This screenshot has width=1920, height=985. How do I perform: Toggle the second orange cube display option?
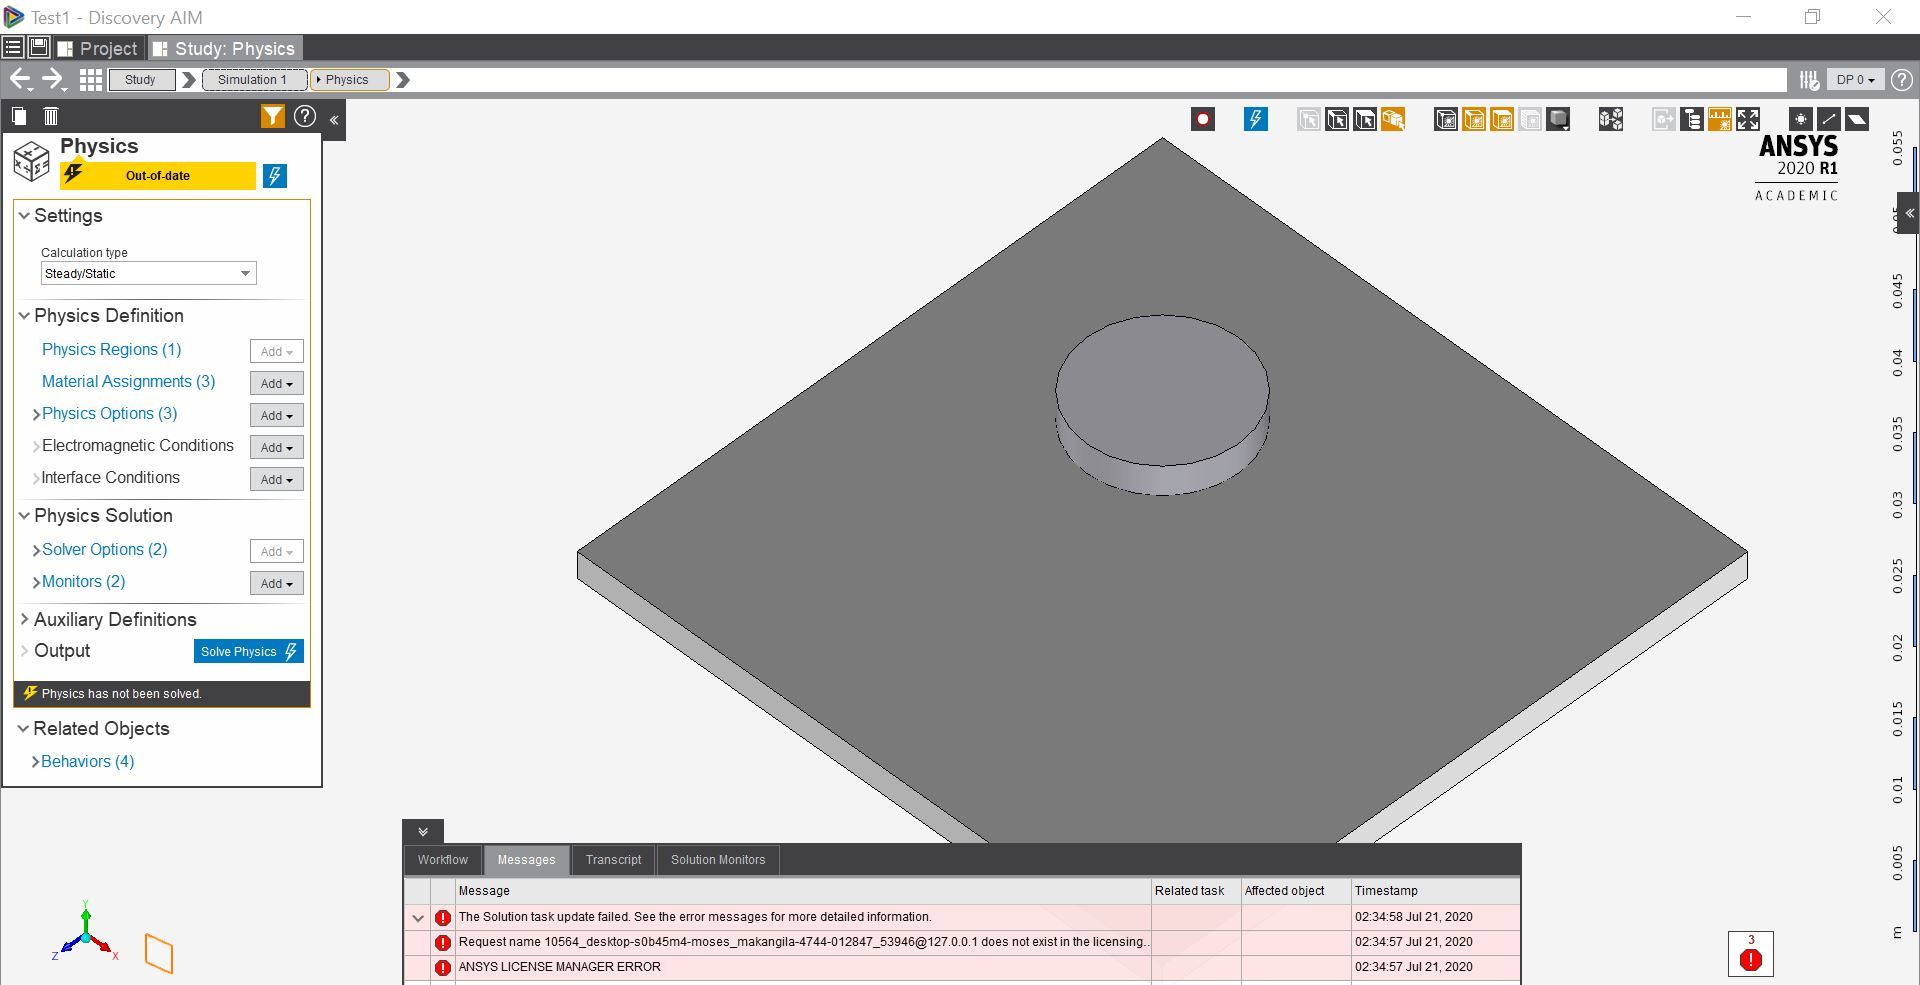tap(1502, 120)
